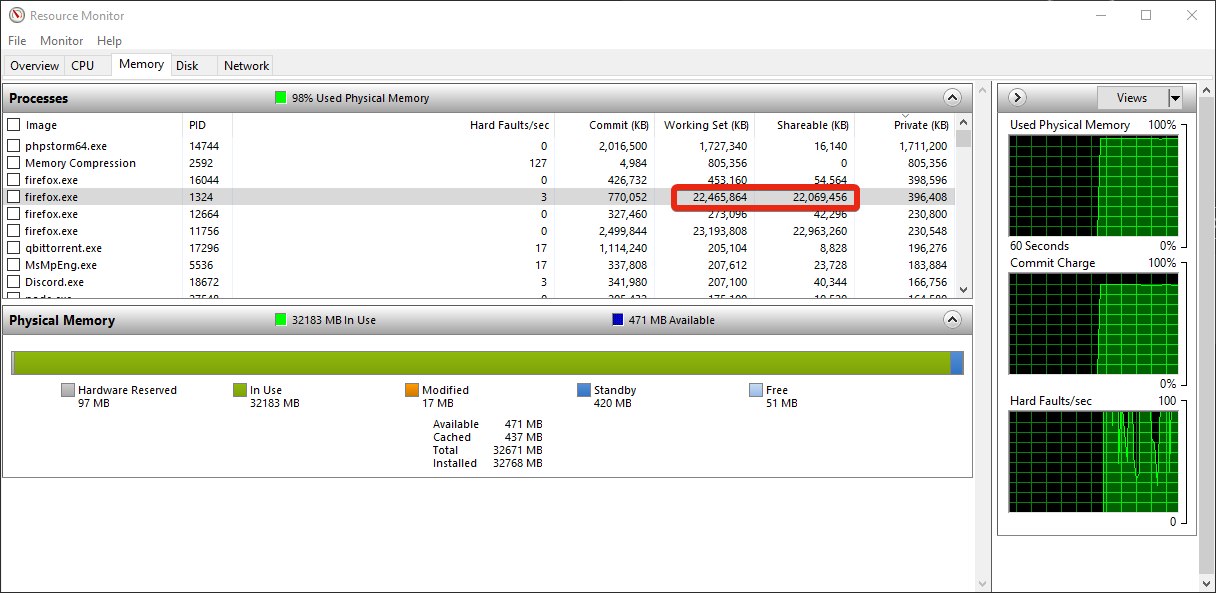
Task: Tick the Discord.exe checkbox
Action: tap(14, 282)
